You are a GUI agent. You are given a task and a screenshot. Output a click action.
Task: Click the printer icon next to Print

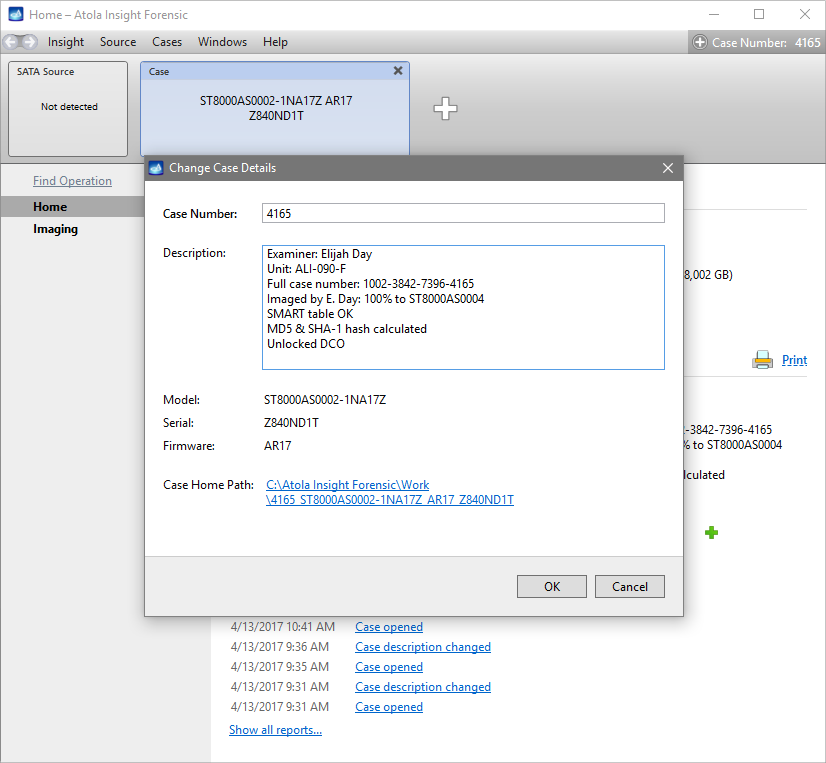(762, 360)
